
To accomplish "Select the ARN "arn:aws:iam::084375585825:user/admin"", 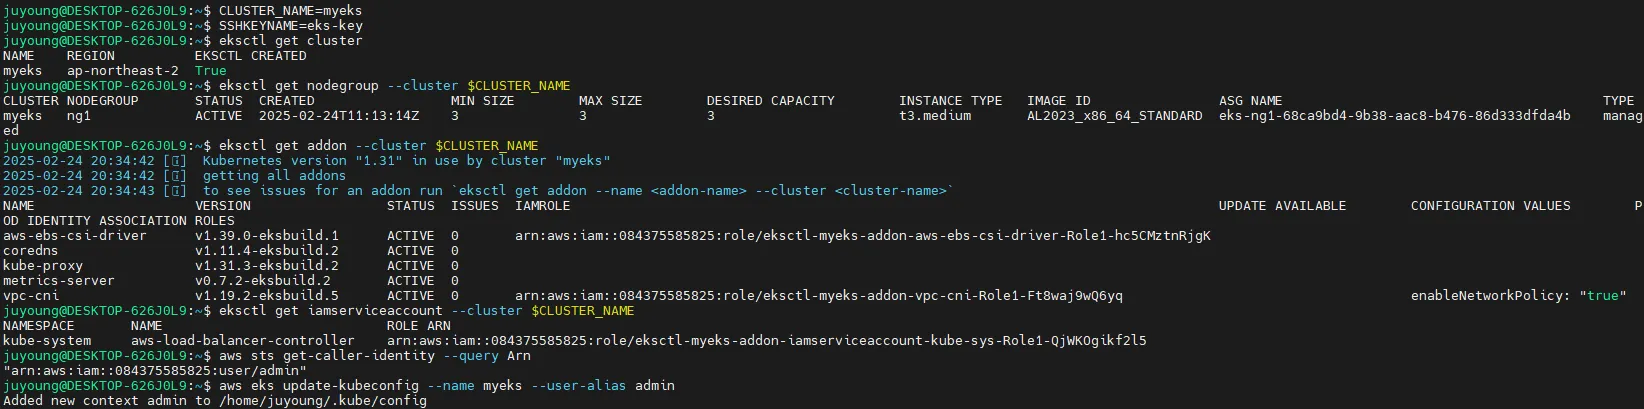I will [155, 371].
